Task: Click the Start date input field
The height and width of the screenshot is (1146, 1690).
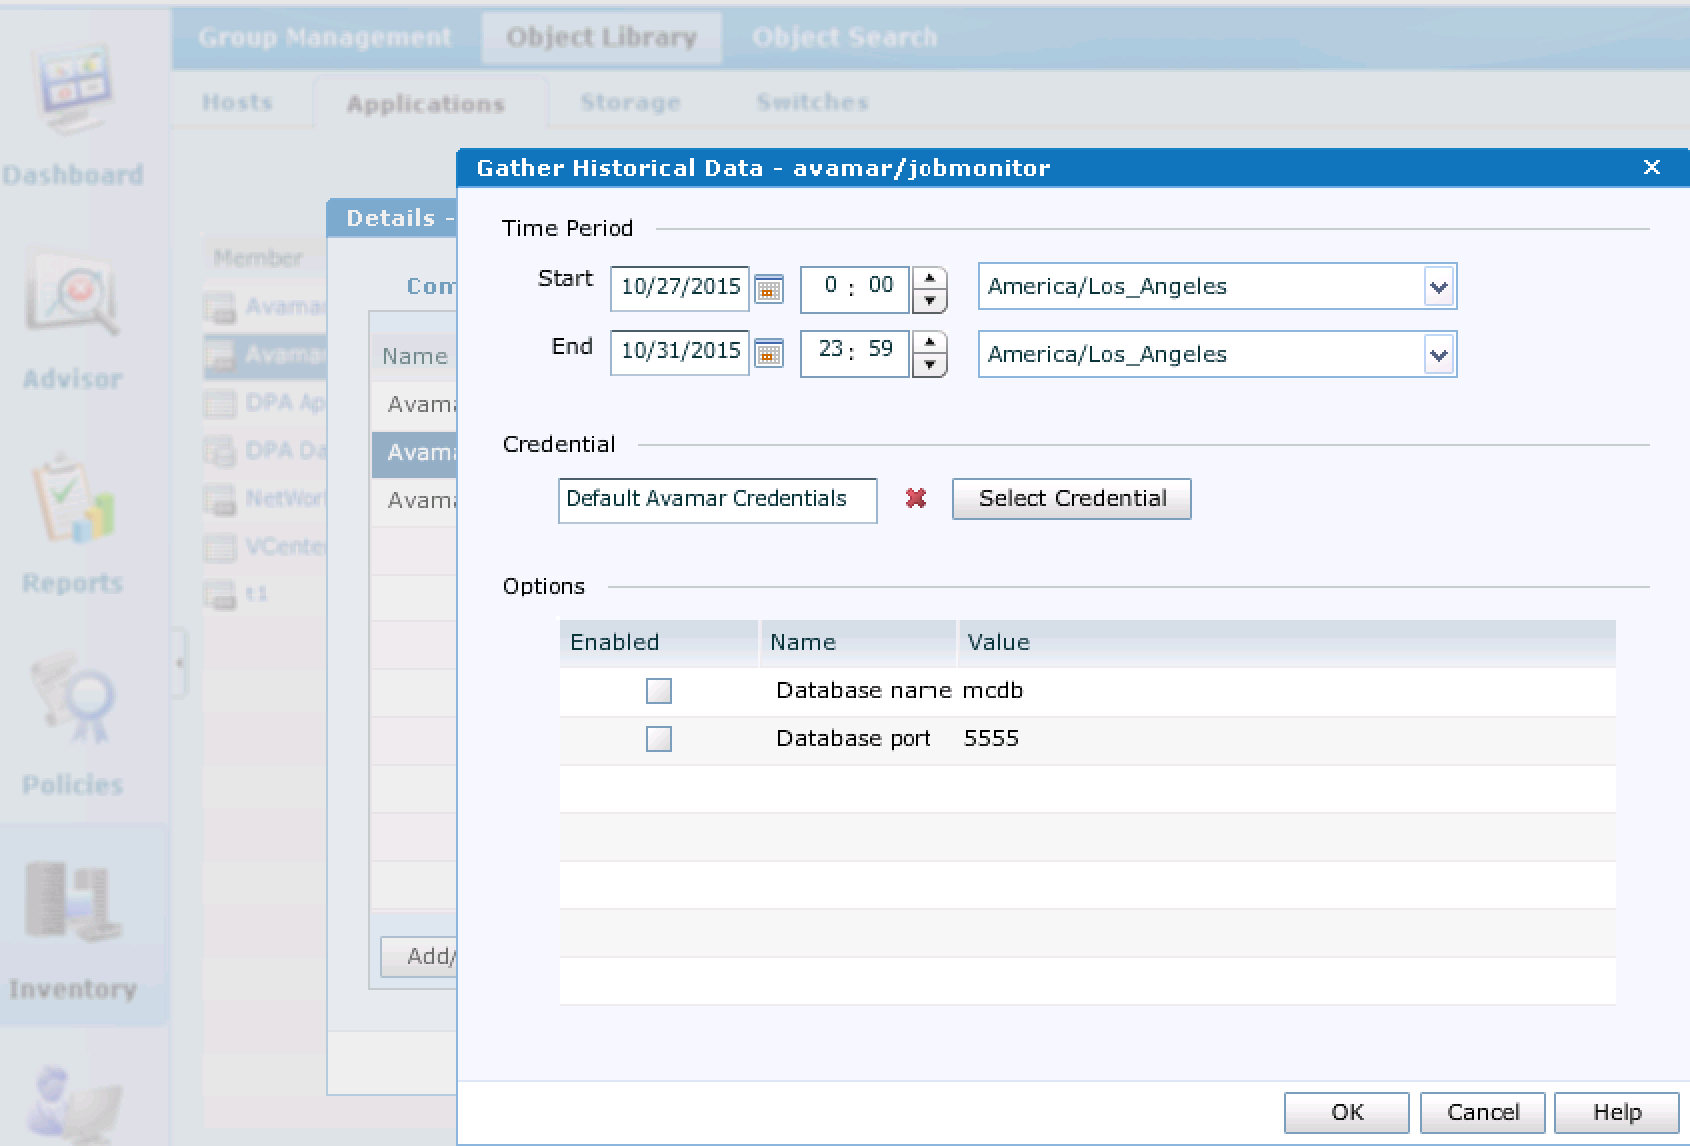Action: tap(679, 287)
